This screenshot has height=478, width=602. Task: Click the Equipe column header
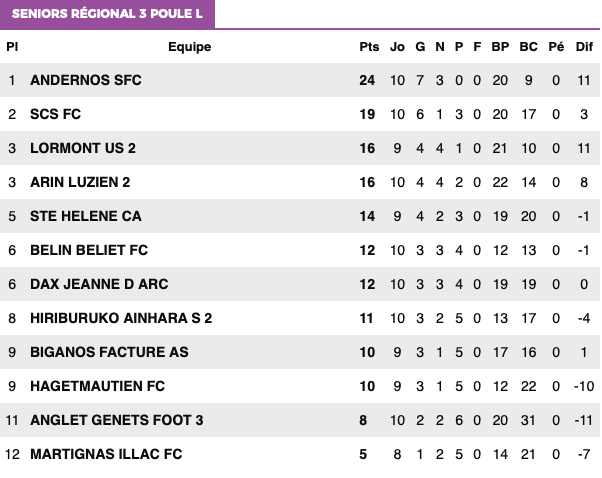tap(190, 47)
